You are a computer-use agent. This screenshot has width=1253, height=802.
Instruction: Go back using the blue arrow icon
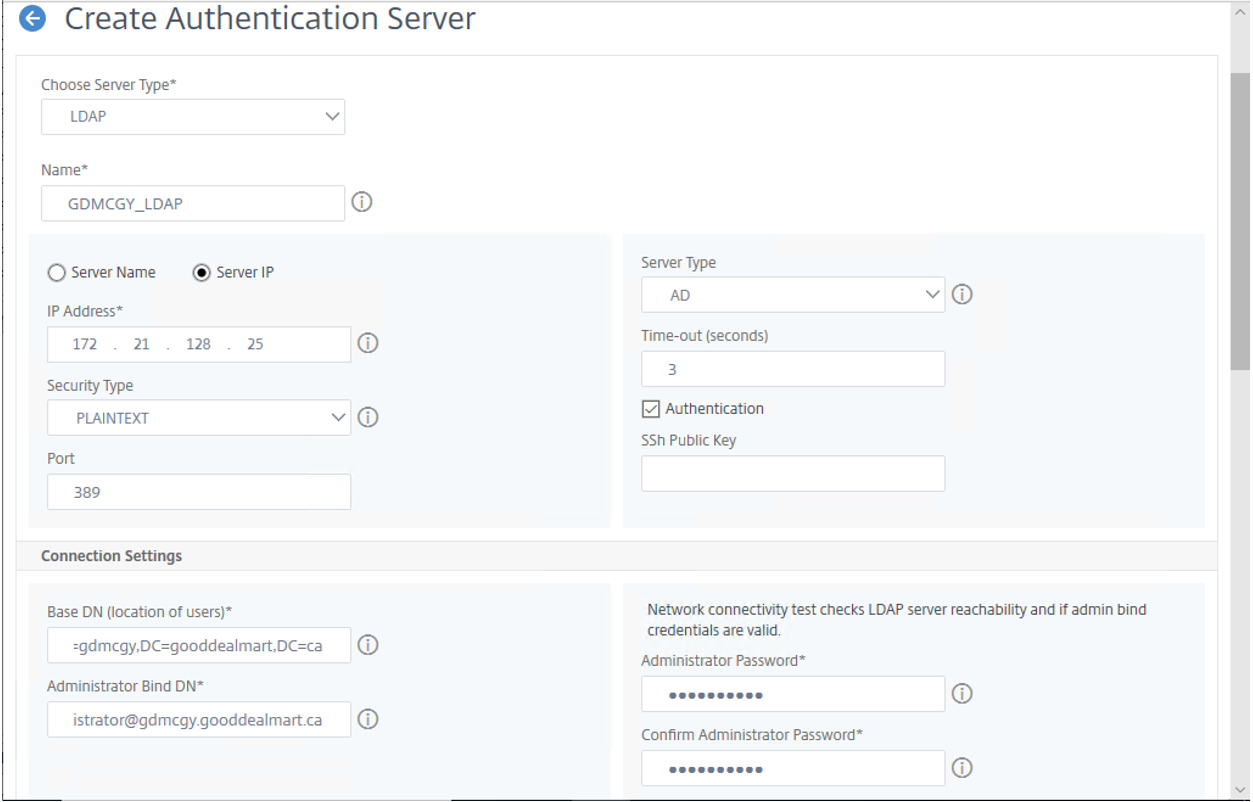pos(32,18)
